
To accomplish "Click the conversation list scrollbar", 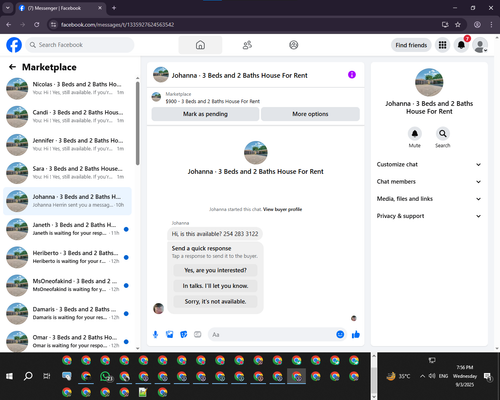I will [137, 123].
